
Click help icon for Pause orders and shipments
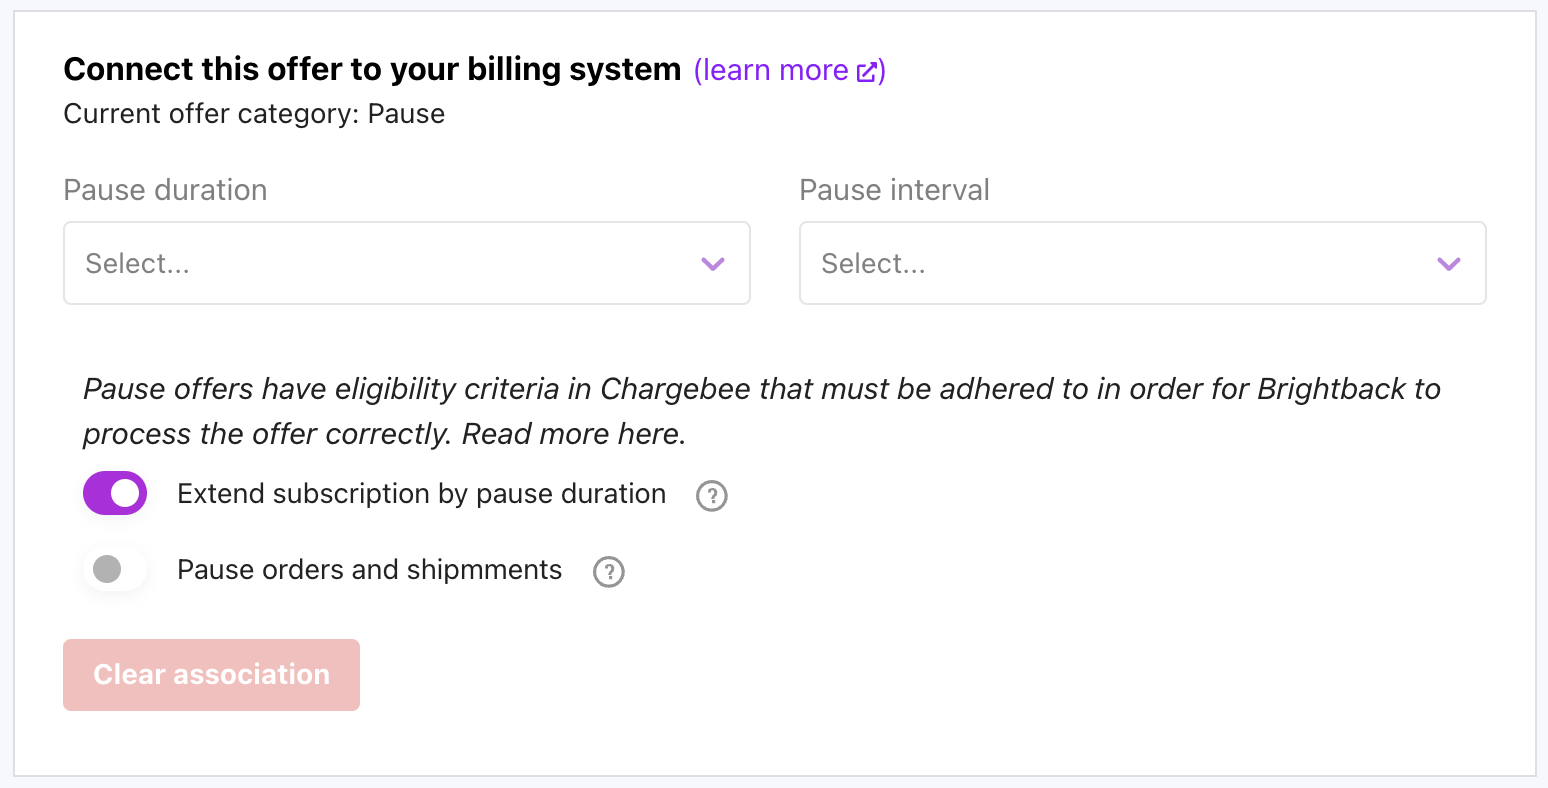click(x=608, y=571)
